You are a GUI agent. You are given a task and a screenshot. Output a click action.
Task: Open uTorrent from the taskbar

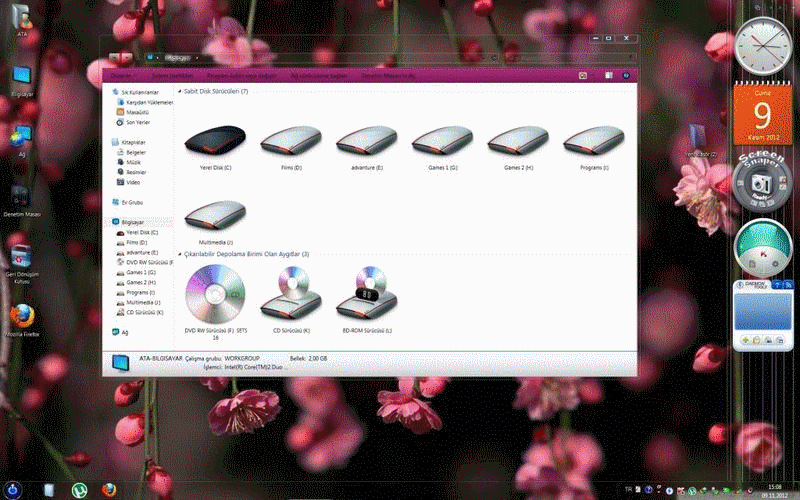[x=79, y=491]
